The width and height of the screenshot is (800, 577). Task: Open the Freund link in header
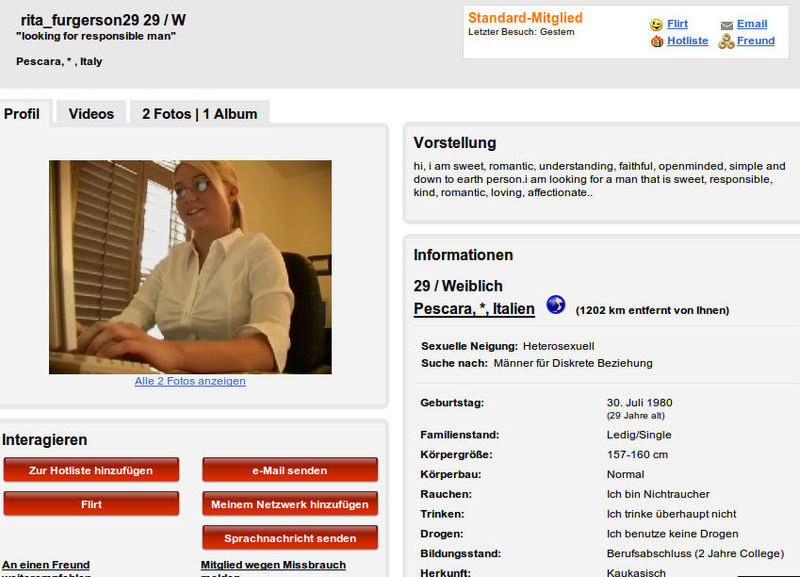755,41
